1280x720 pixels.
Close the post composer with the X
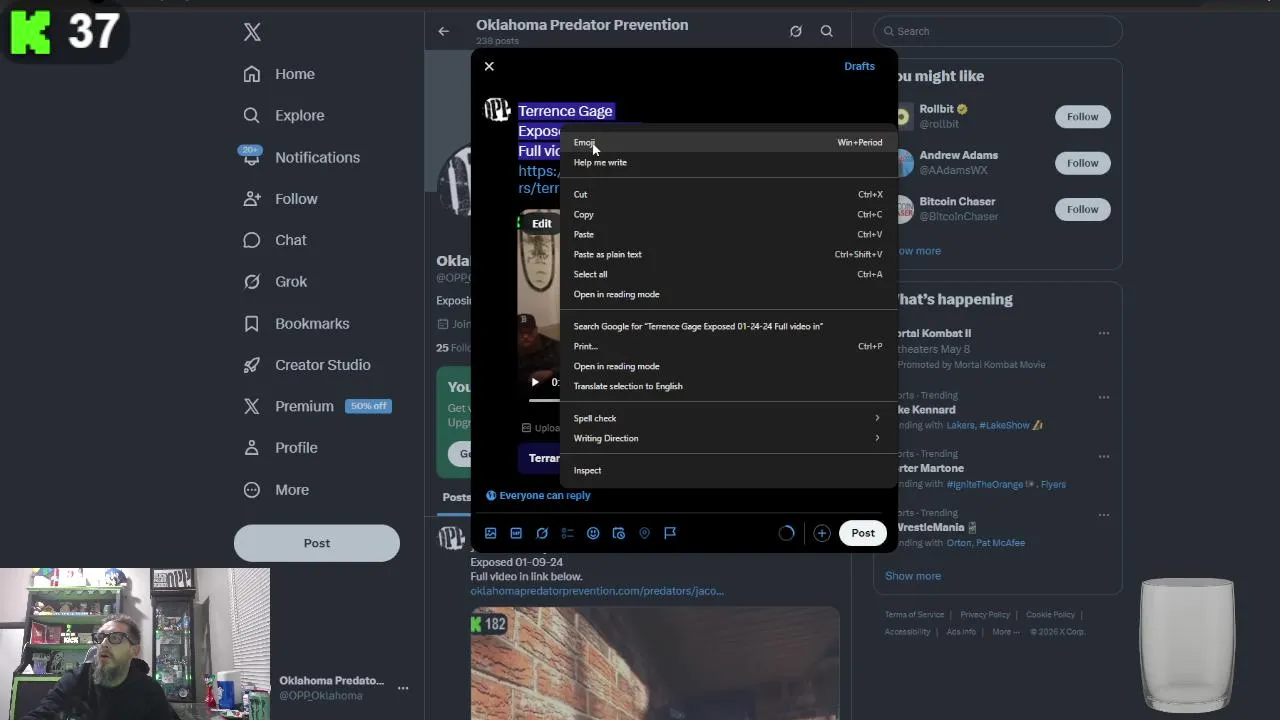(x=489, y=66)
